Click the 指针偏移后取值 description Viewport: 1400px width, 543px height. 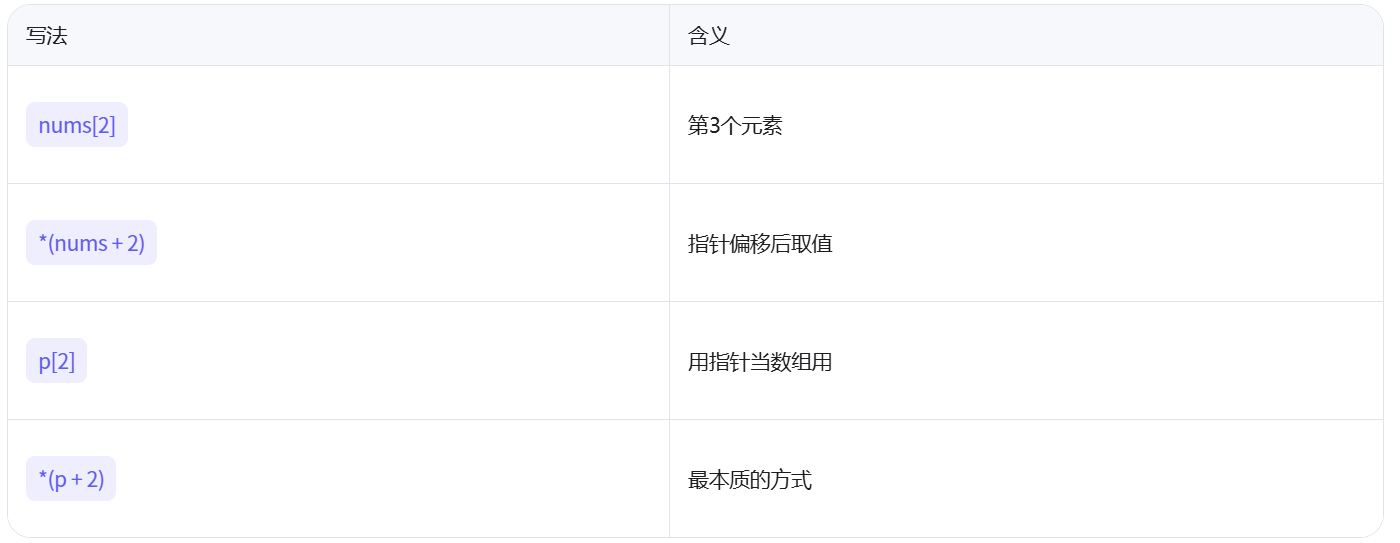tap(760, 244)
